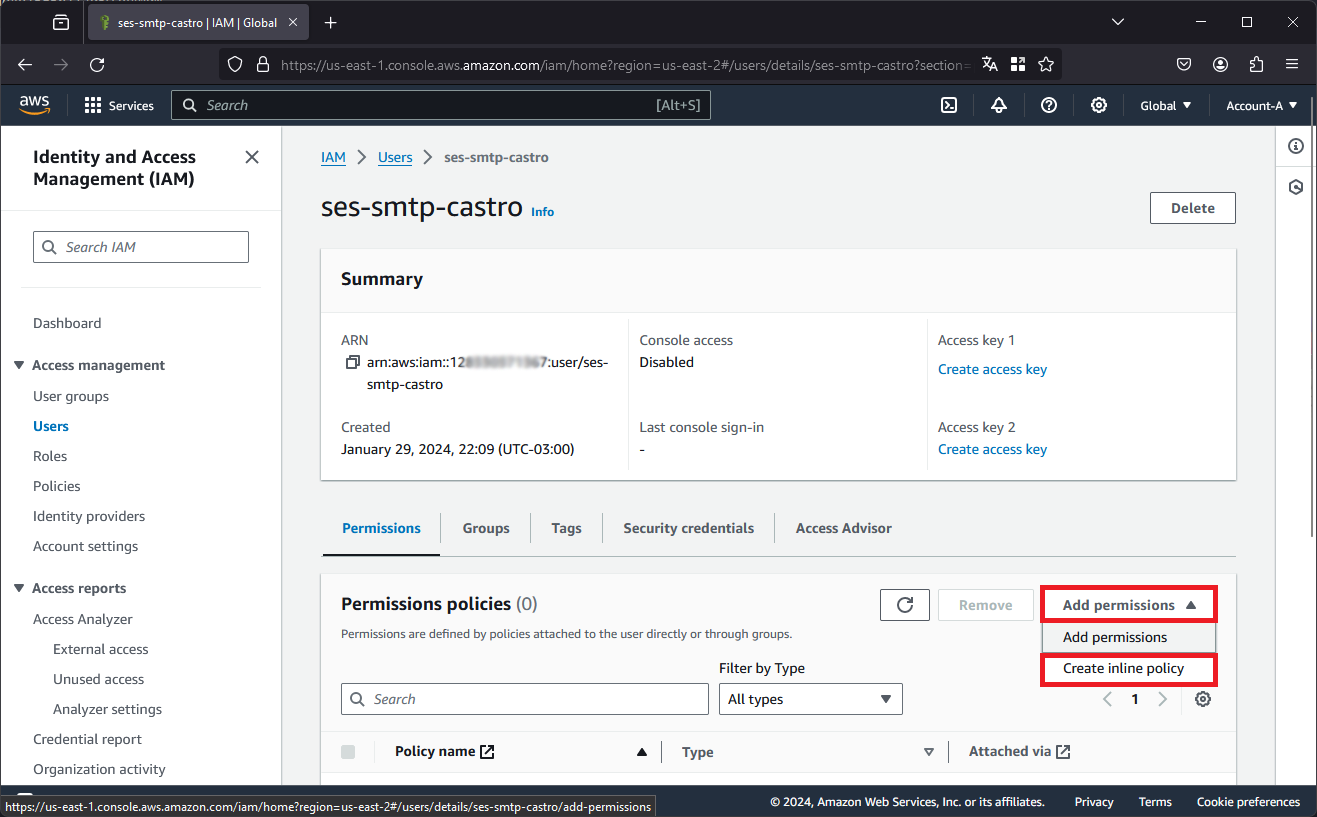The height and width of the screenshot is (817, 1317).
Task: Open the All types filter dropdown
Action: point(811,699)
